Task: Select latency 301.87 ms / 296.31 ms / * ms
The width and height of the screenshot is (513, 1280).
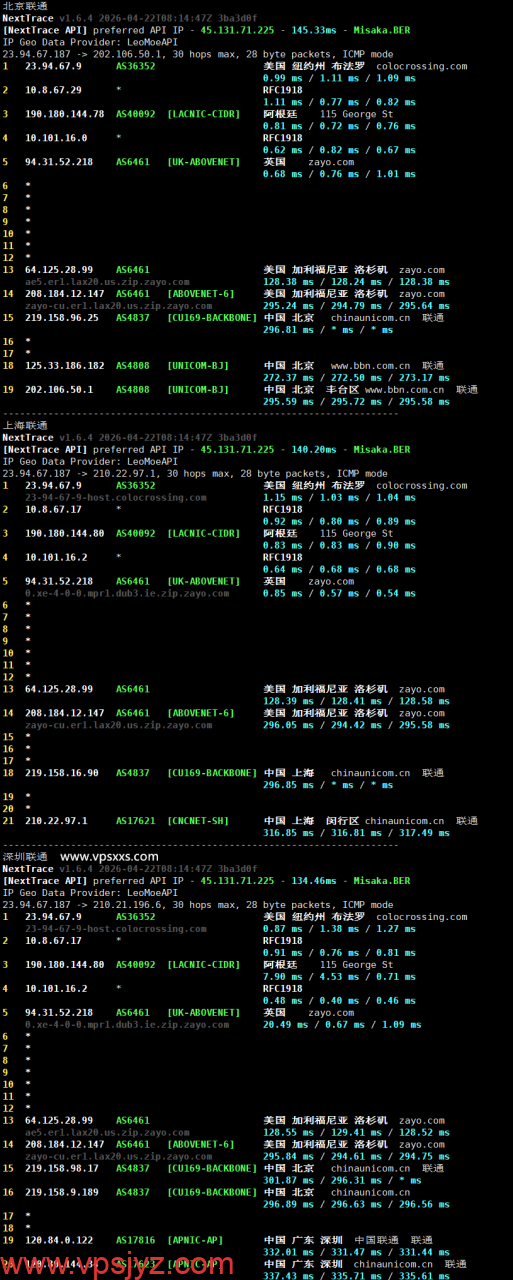Action: [343, 1180]
